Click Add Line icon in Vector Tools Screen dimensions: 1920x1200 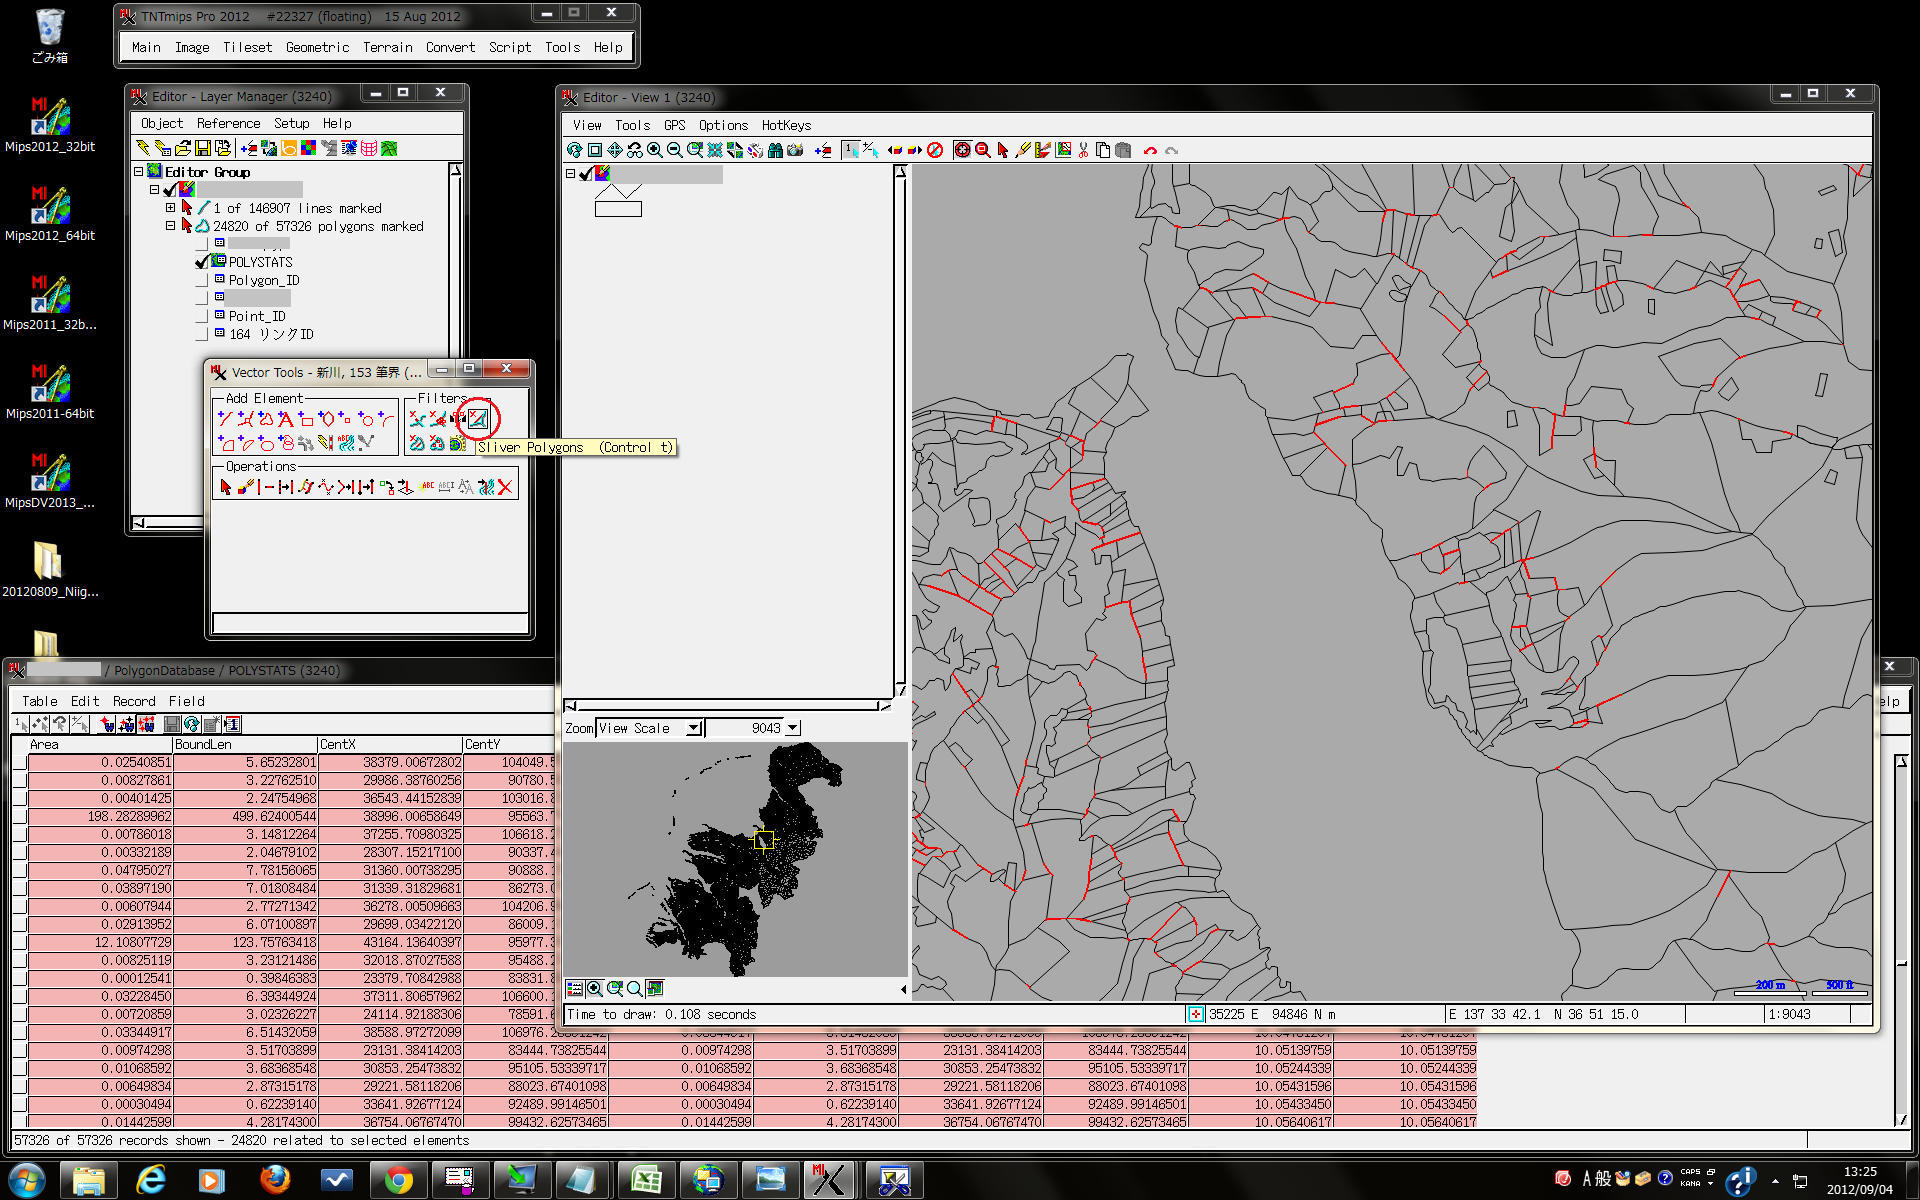point(225,419)
